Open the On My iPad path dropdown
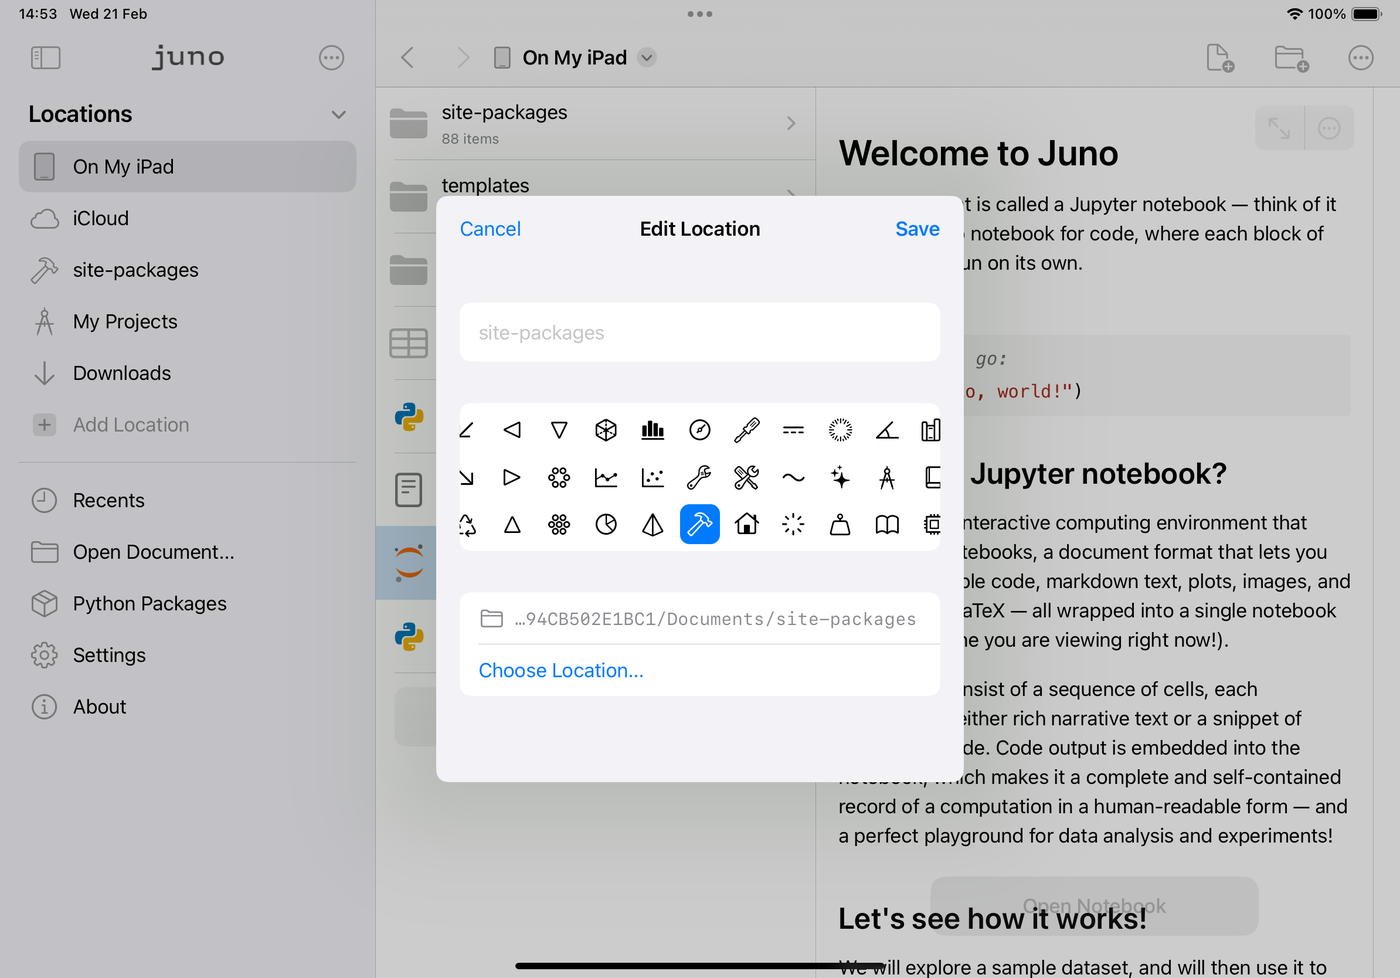This screenshot has width=1400, height=978. click(647, 57)
